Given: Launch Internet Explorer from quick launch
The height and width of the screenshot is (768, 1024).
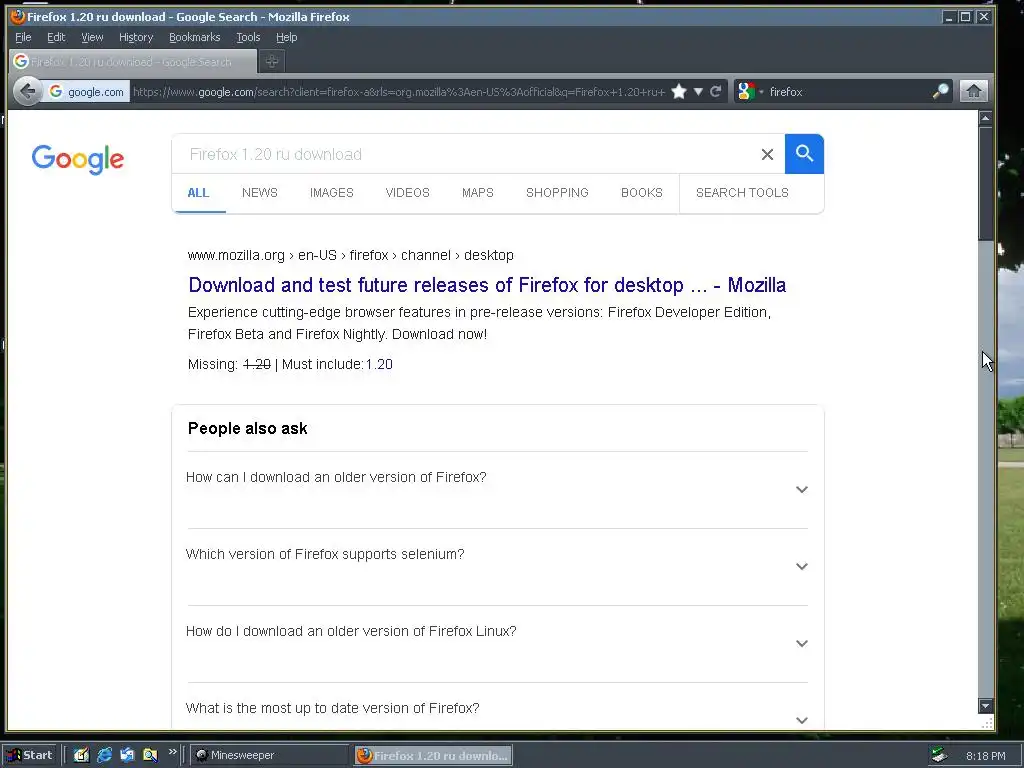Looking at the screenshot, I should 104,755.
